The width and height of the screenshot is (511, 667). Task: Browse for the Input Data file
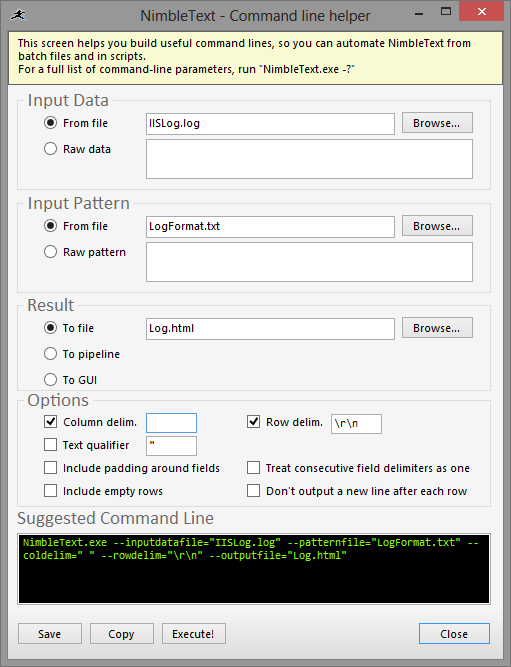[437, 123]
